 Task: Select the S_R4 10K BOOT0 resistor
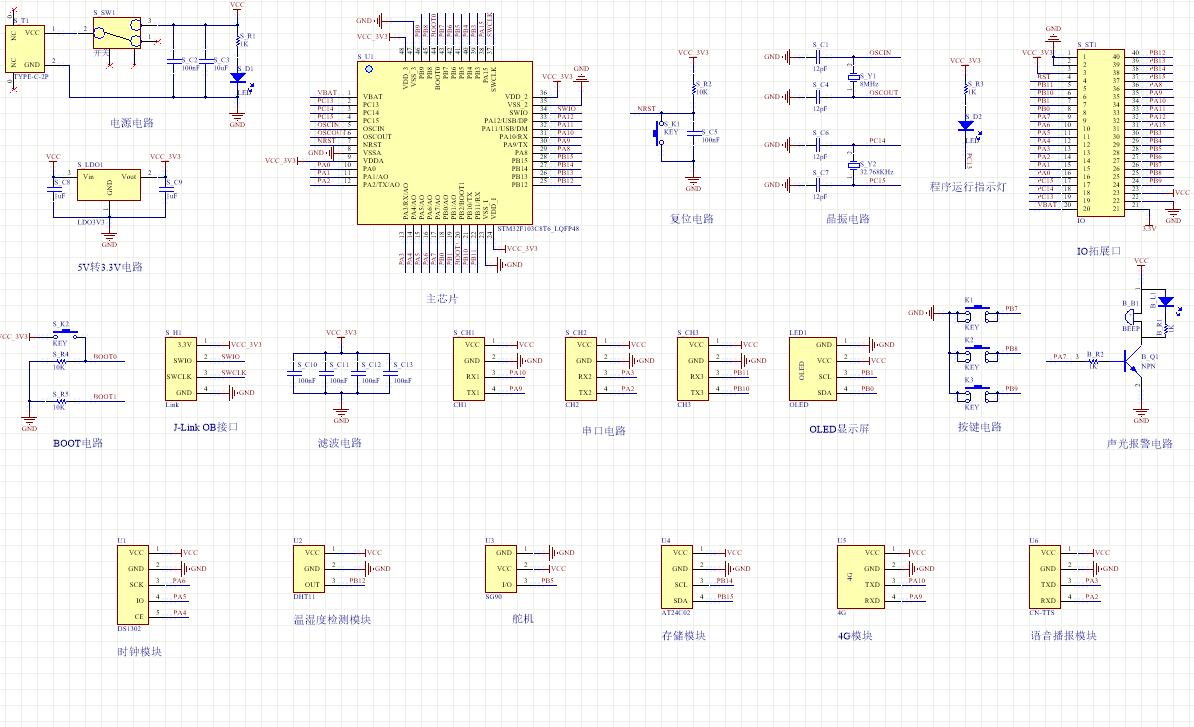(60, 361)
